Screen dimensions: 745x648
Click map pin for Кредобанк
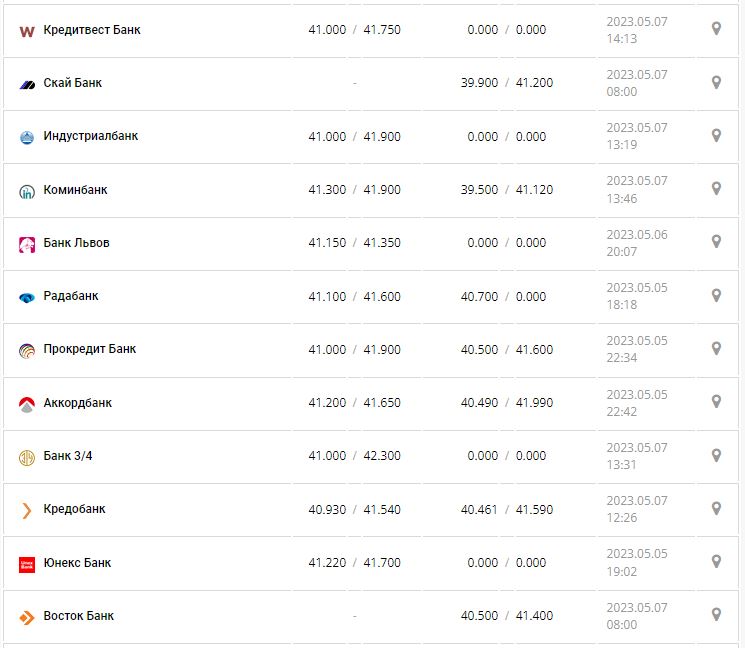tap(716, 508)
